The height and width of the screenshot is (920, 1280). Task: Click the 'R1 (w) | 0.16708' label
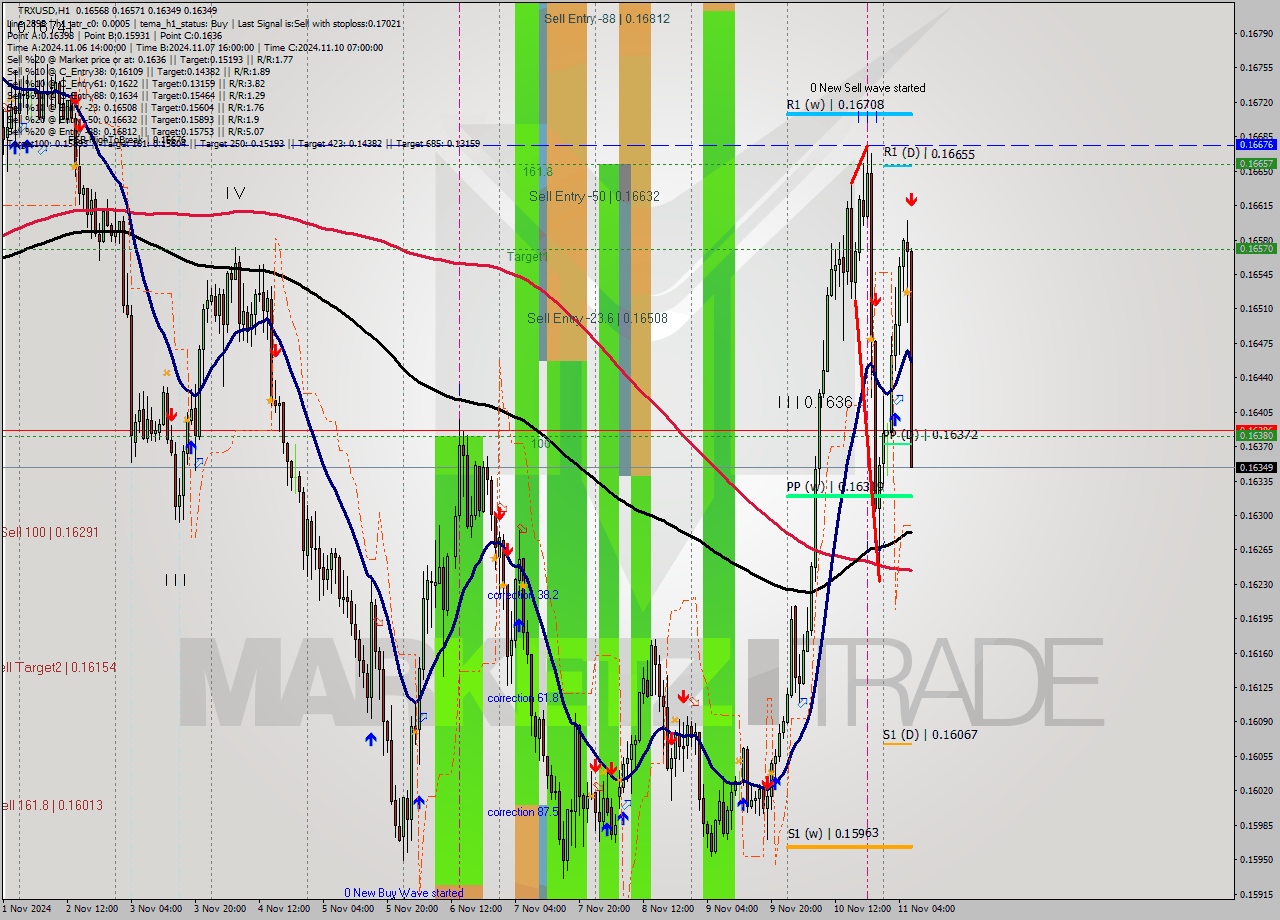835,104
